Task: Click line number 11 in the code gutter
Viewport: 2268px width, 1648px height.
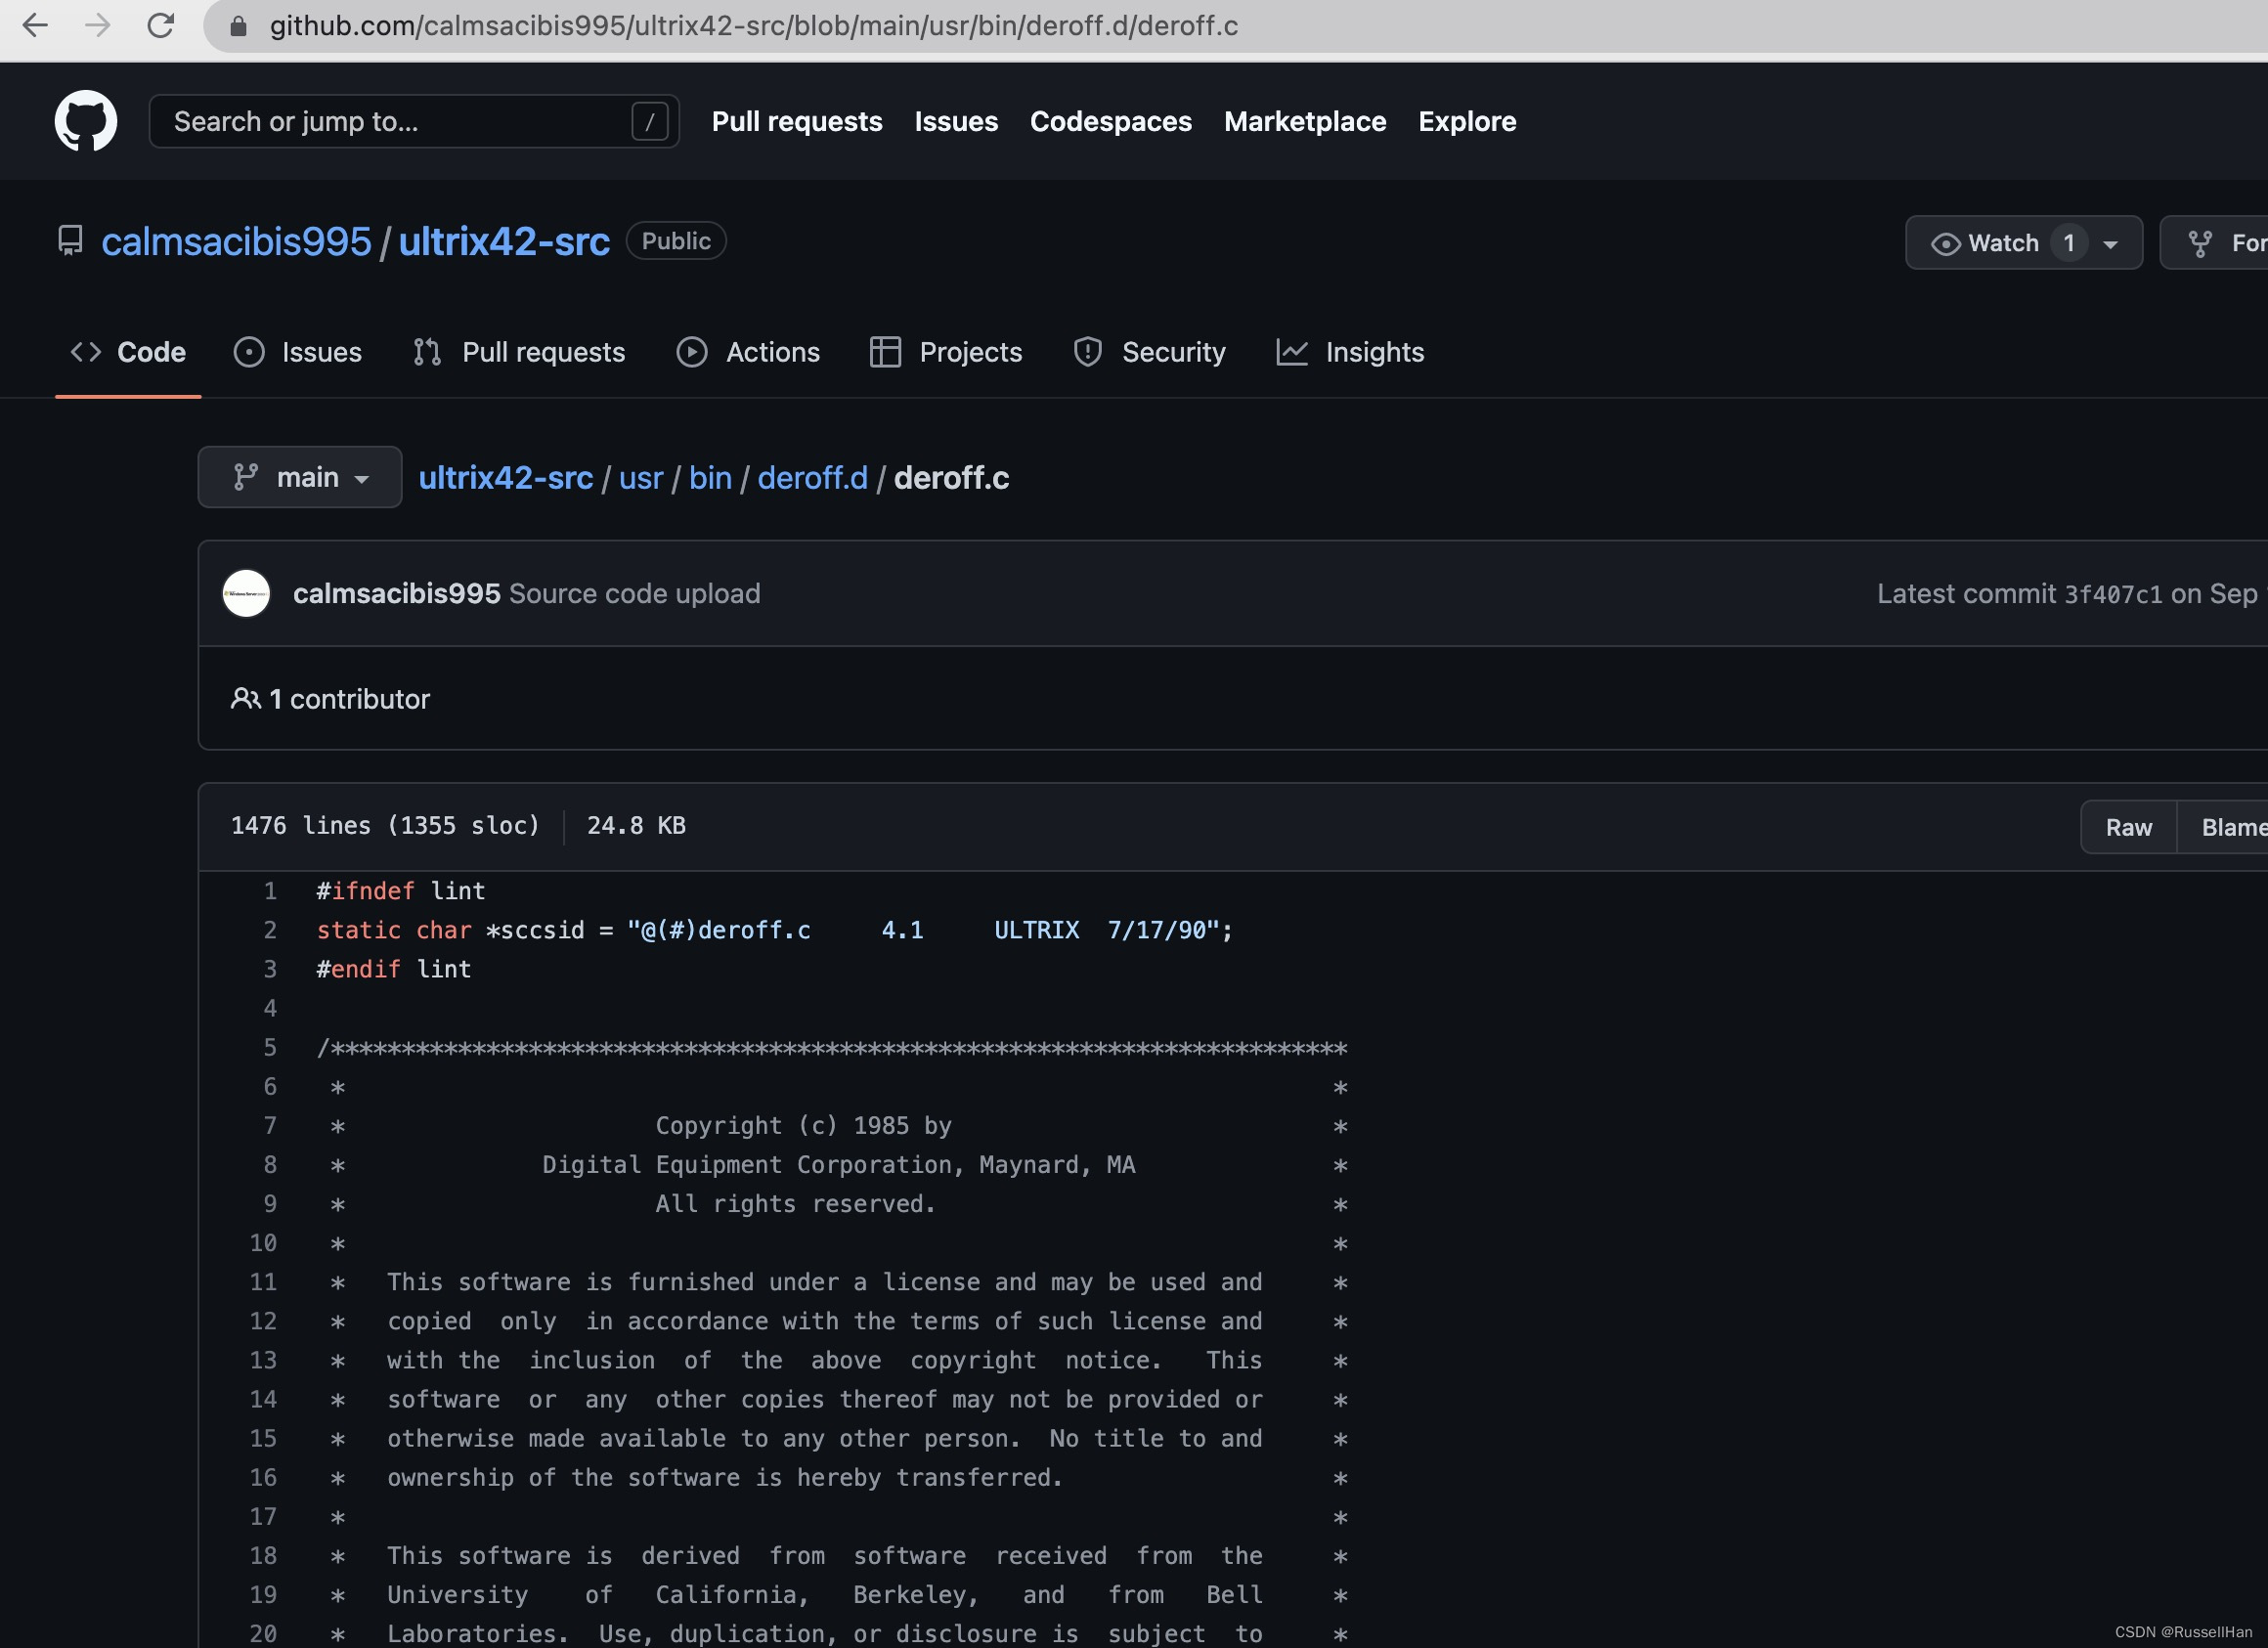Action: [x=263, y=1282]
